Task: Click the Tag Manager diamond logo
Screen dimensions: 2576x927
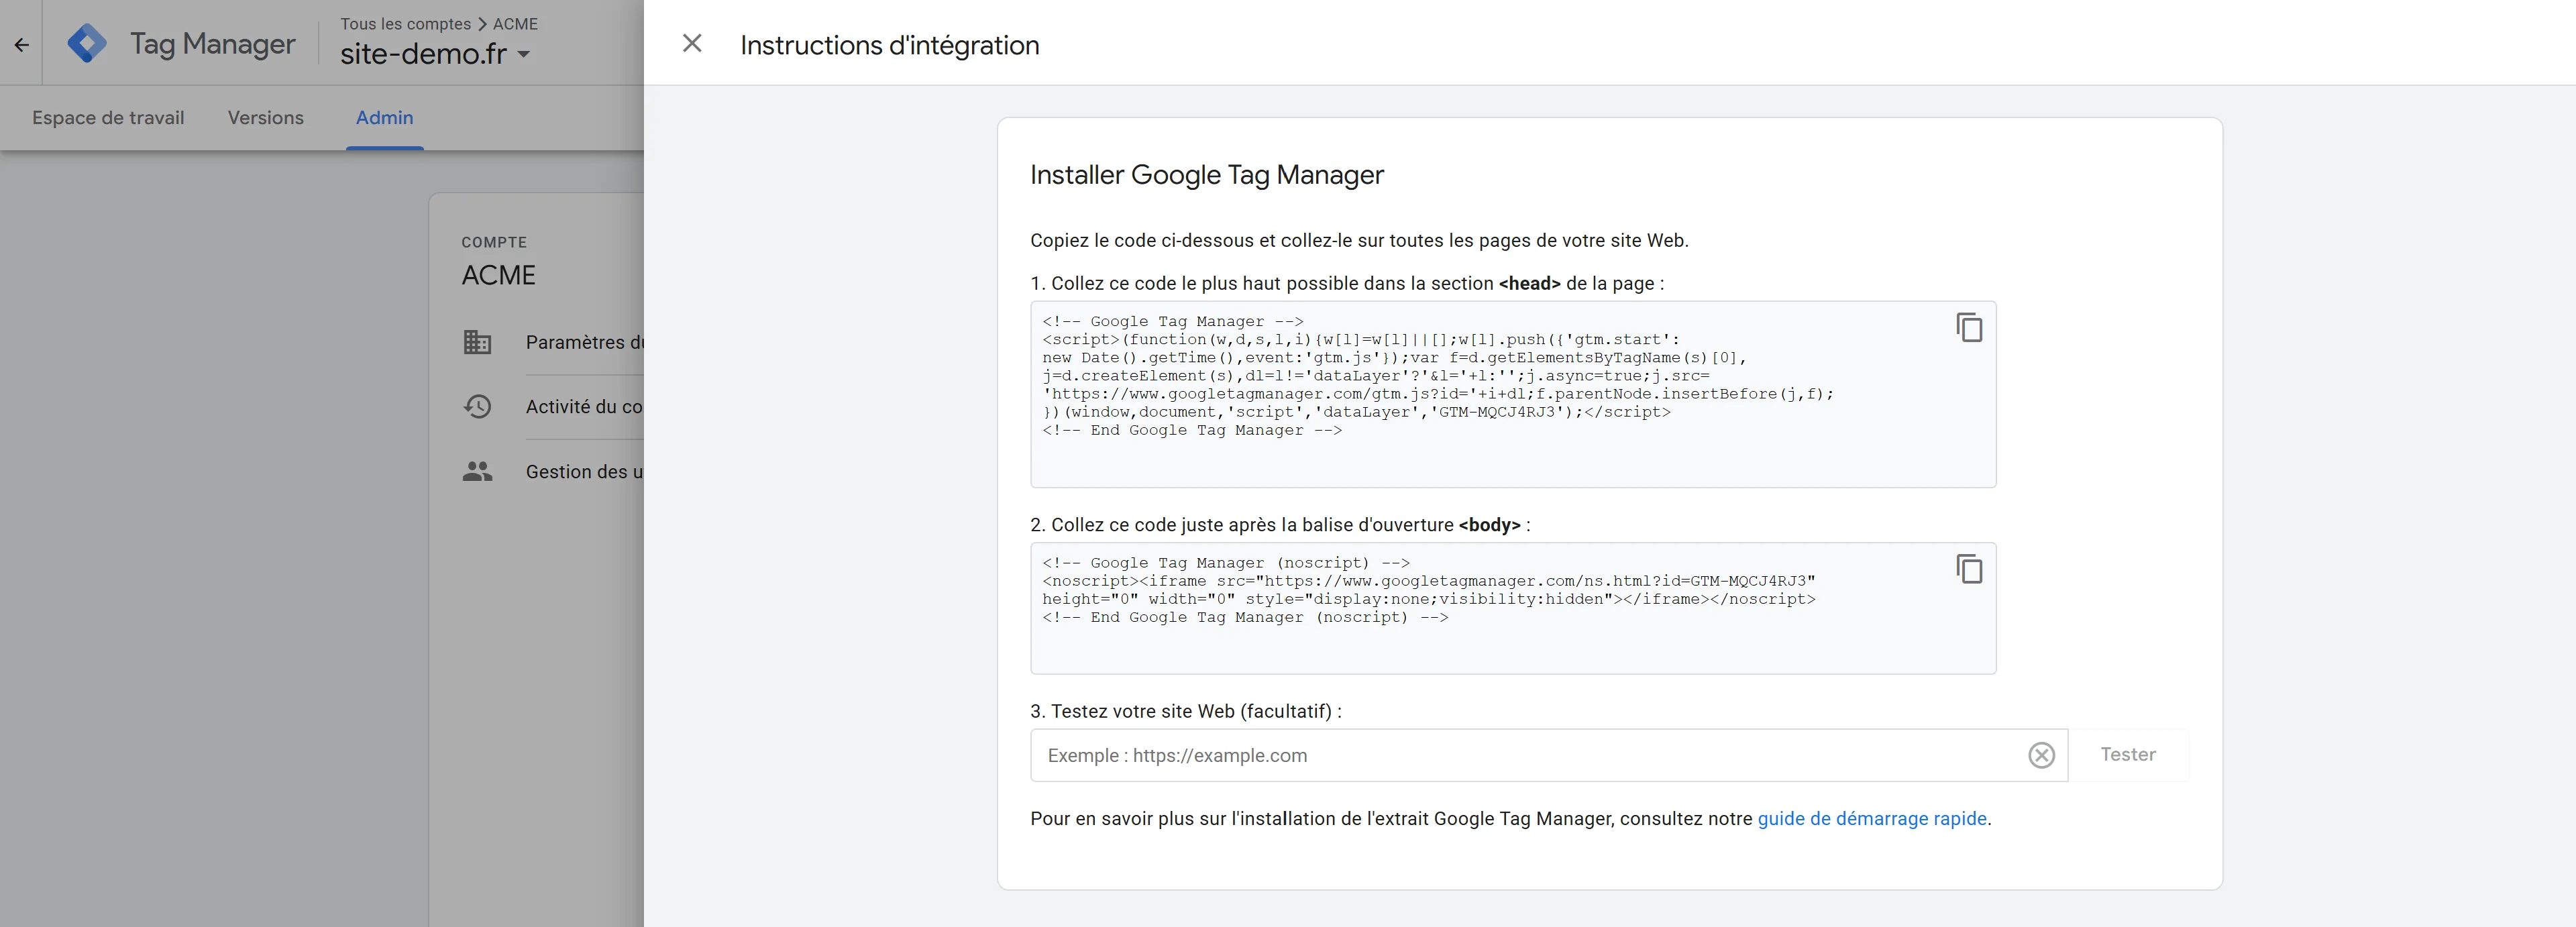Action: pos(88,43)
